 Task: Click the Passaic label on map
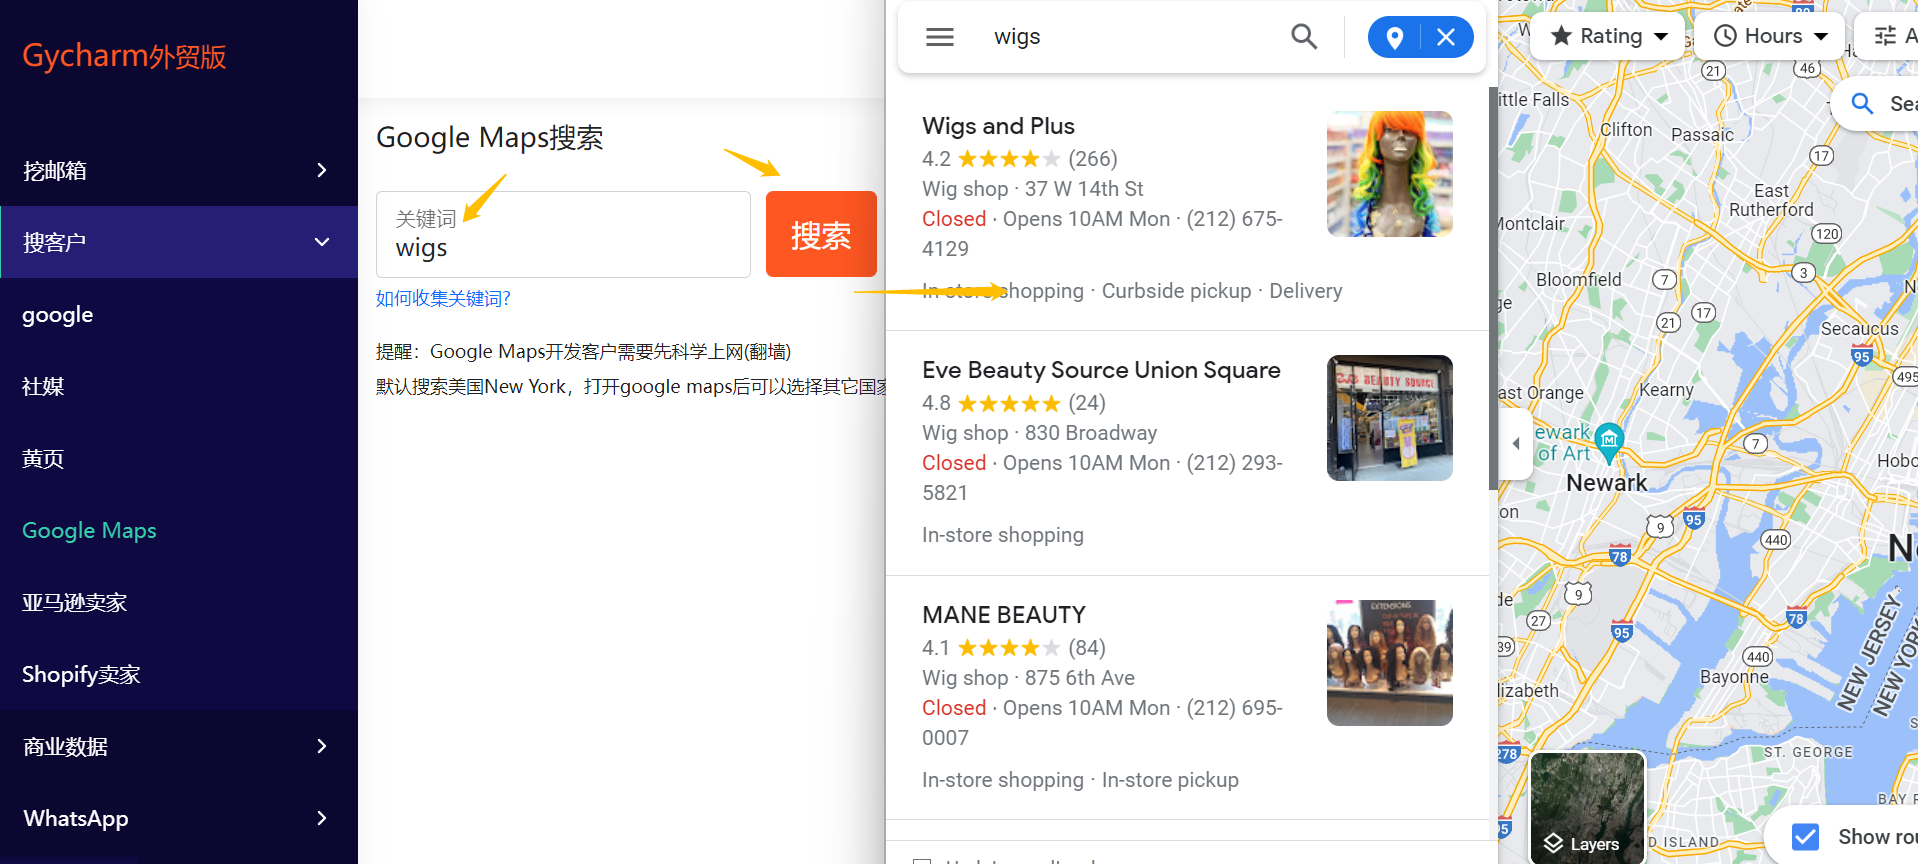[1702, 135]
